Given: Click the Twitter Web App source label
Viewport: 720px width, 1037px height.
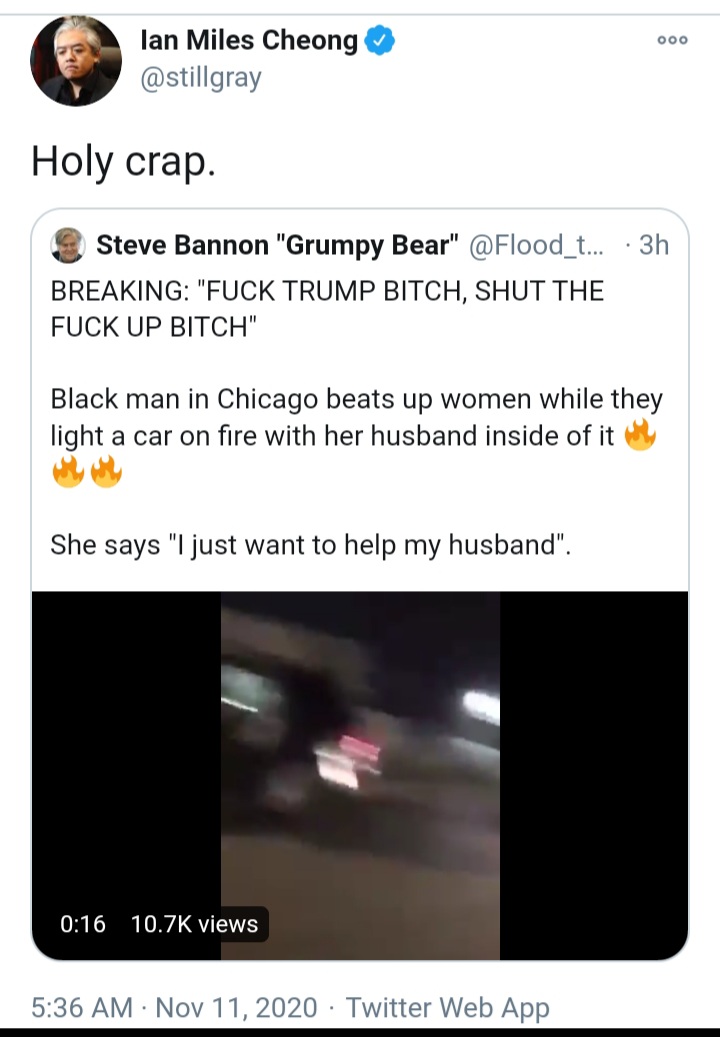Looking at the screenshot, I should click(448, 1008).
